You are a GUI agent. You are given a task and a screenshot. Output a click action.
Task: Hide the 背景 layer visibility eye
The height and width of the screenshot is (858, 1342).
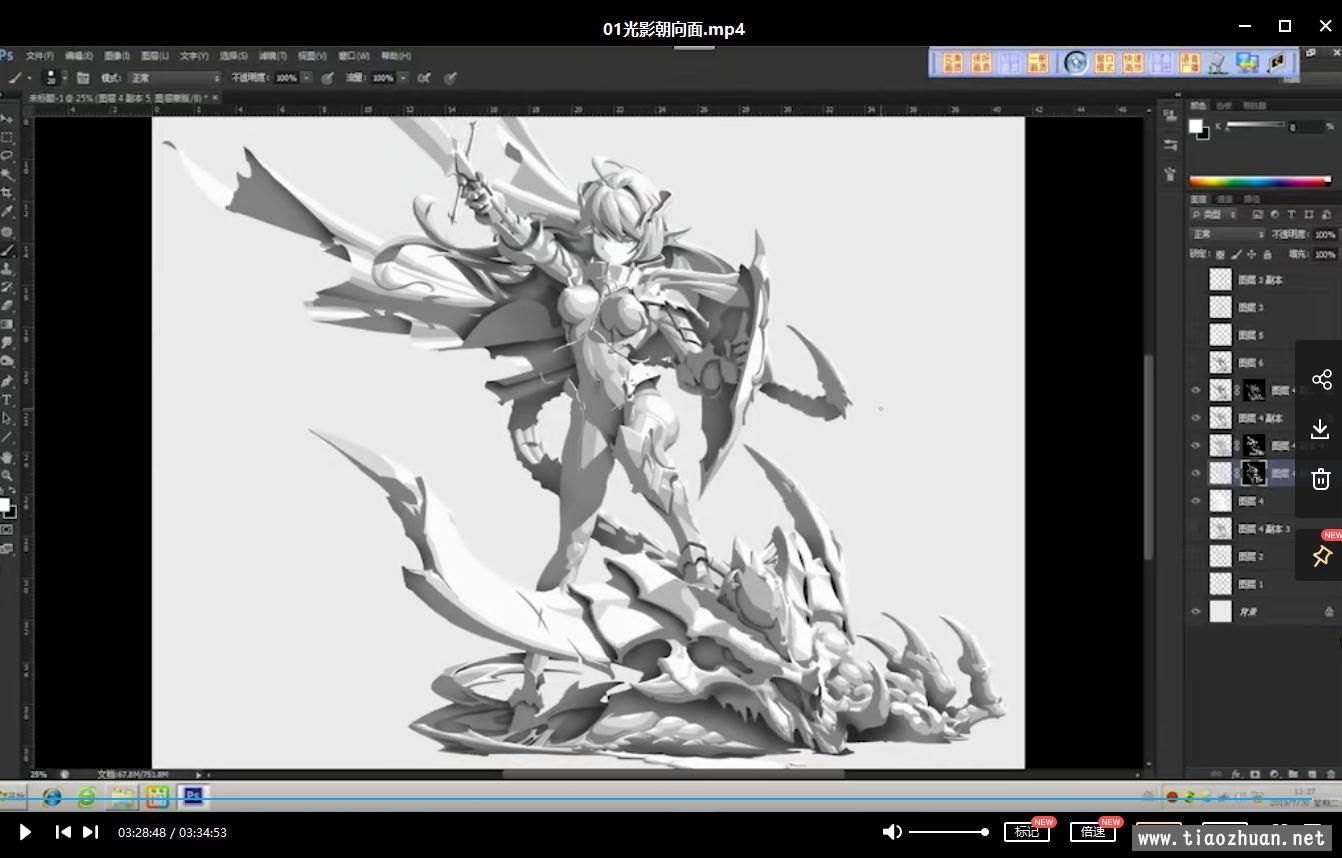(1196, 612)
